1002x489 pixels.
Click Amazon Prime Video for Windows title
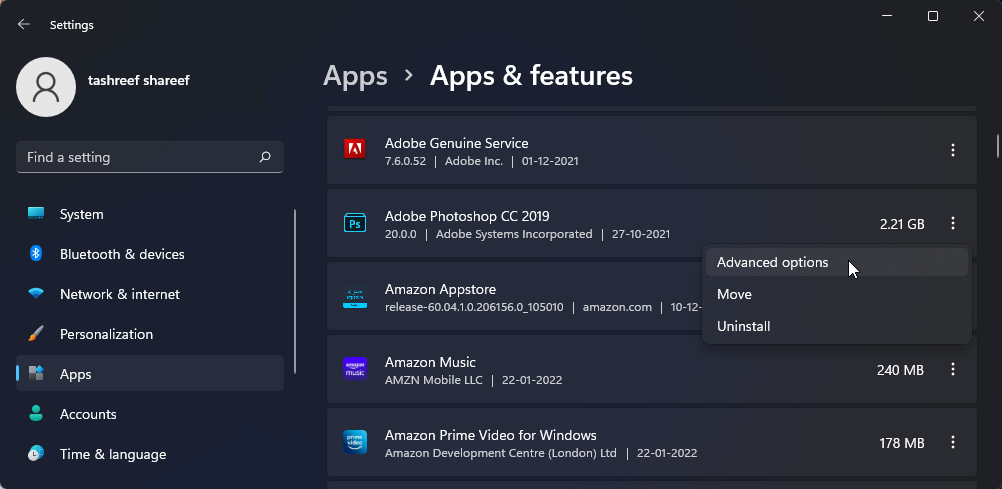(x=491, y=435)
